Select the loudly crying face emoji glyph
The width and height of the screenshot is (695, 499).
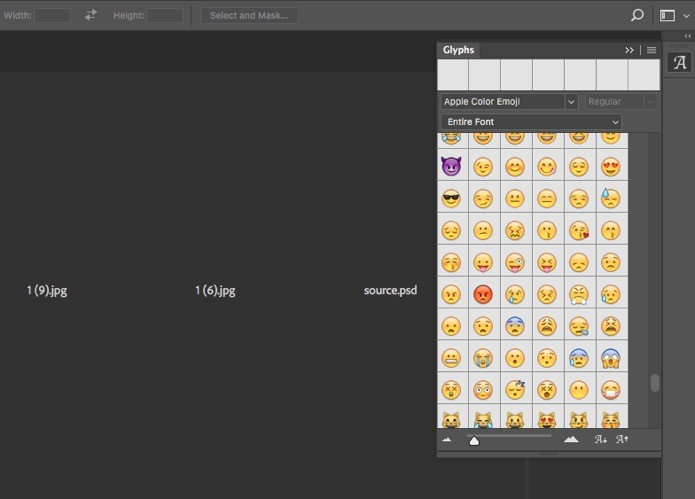(483, 358)
